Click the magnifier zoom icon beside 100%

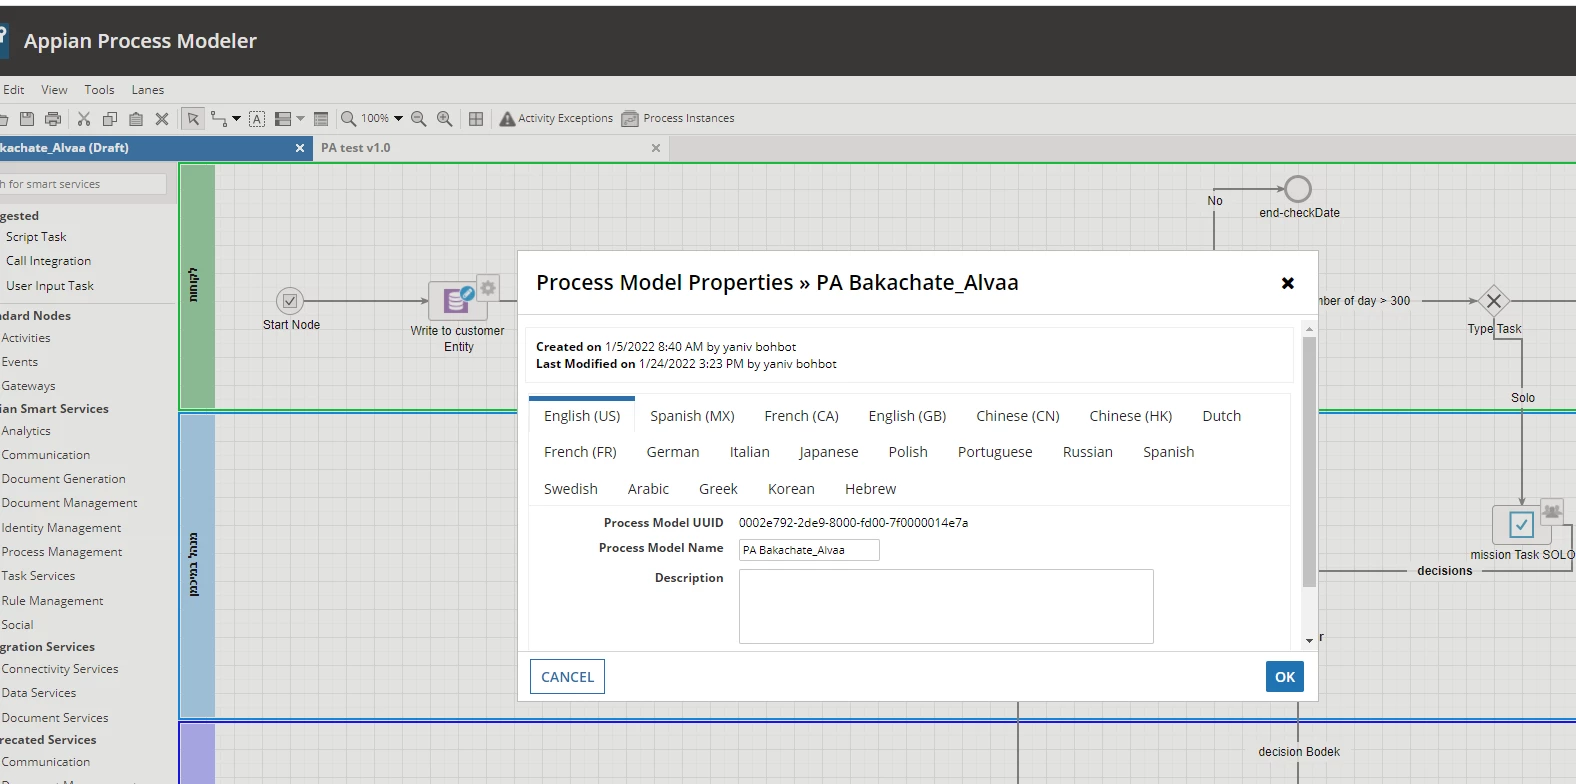click(349, 119)
